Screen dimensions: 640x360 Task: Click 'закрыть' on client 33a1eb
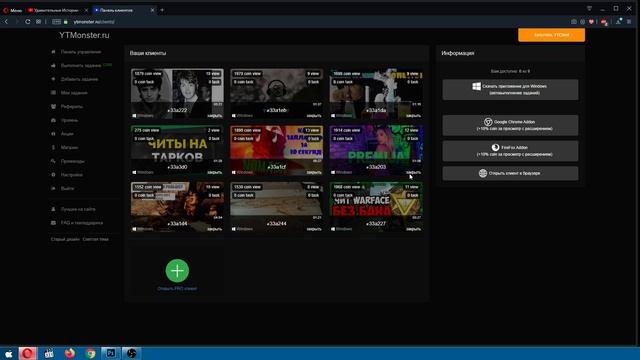pos(314,116)
